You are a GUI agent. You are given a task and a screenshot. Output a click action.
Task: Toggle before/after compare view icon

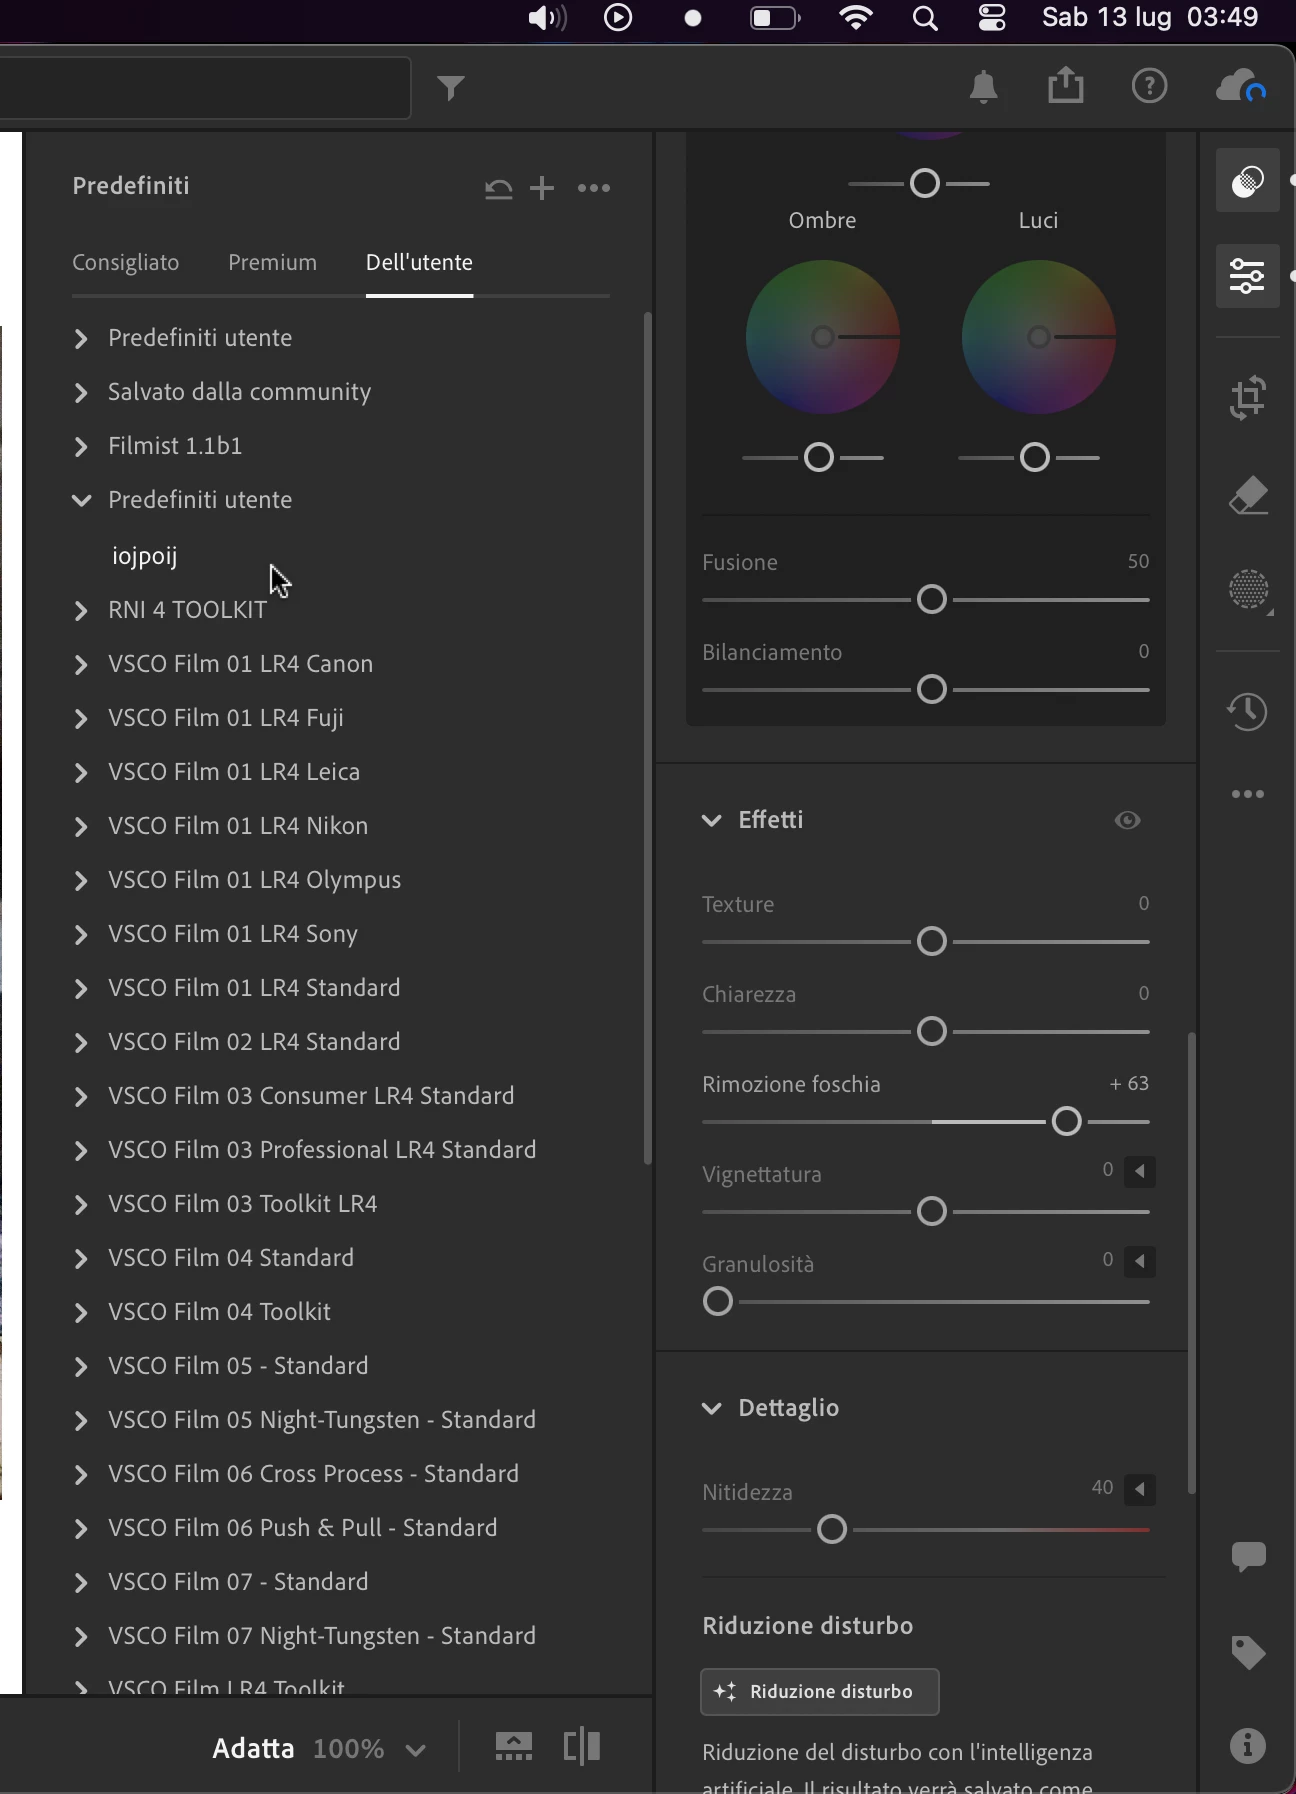582,1747
